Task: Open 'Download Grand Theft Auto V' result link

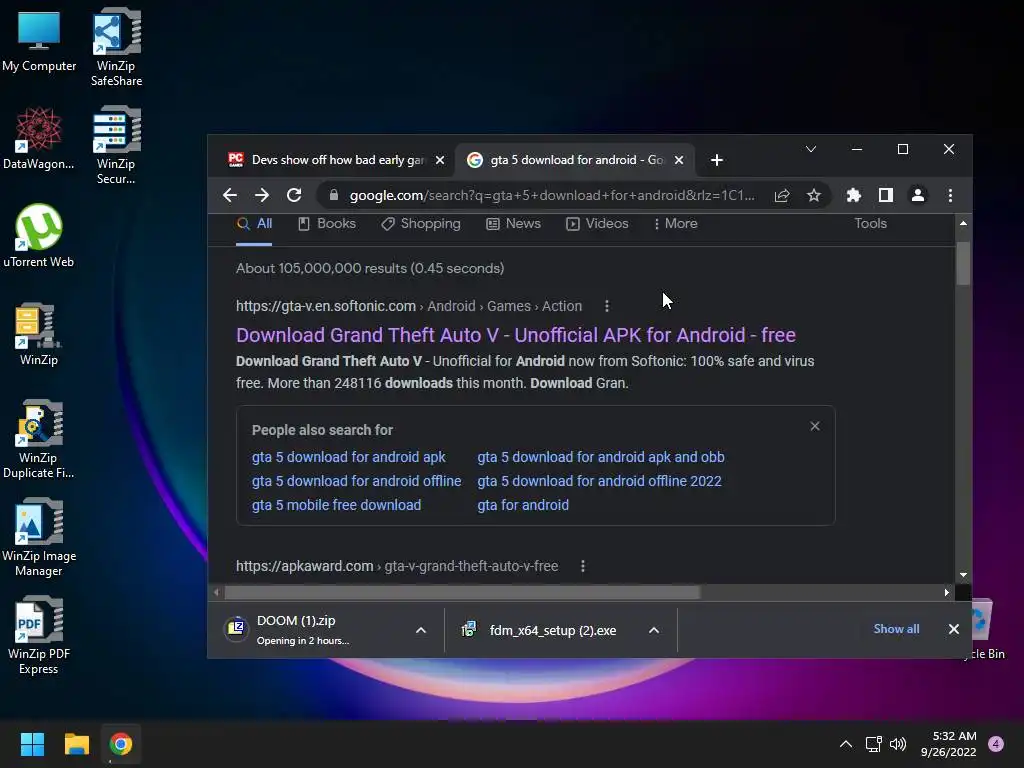Action: [x=516, y=335]
